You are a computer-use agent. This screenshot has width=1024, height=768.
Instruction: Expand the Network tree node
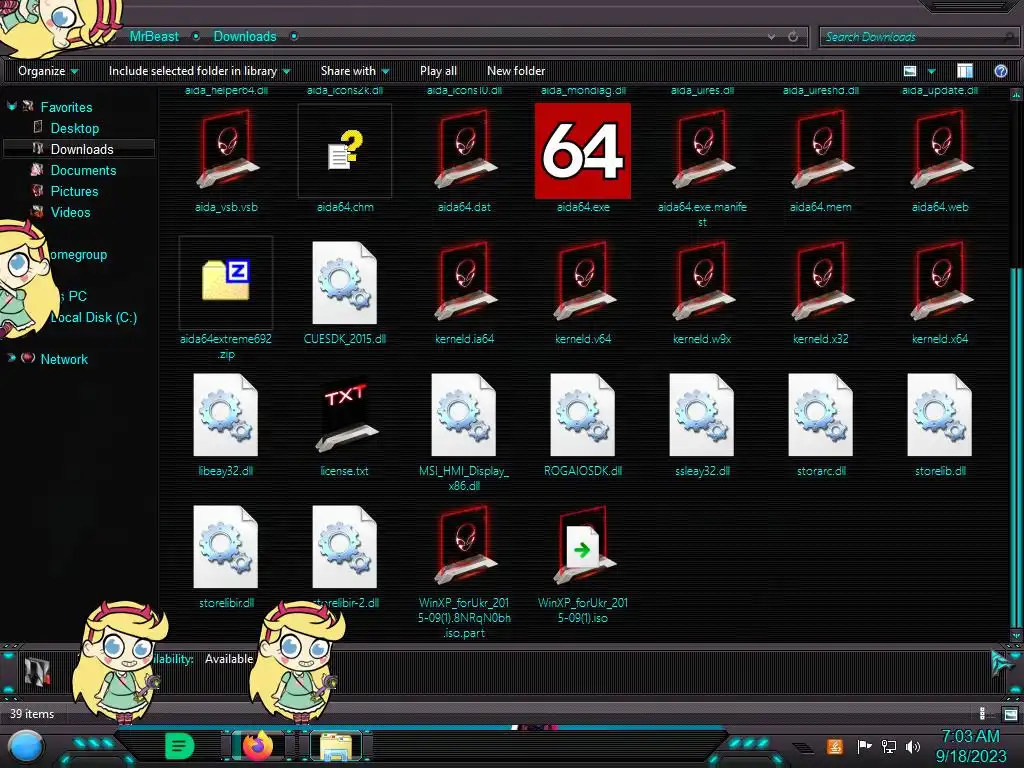(x=11, y=358)
